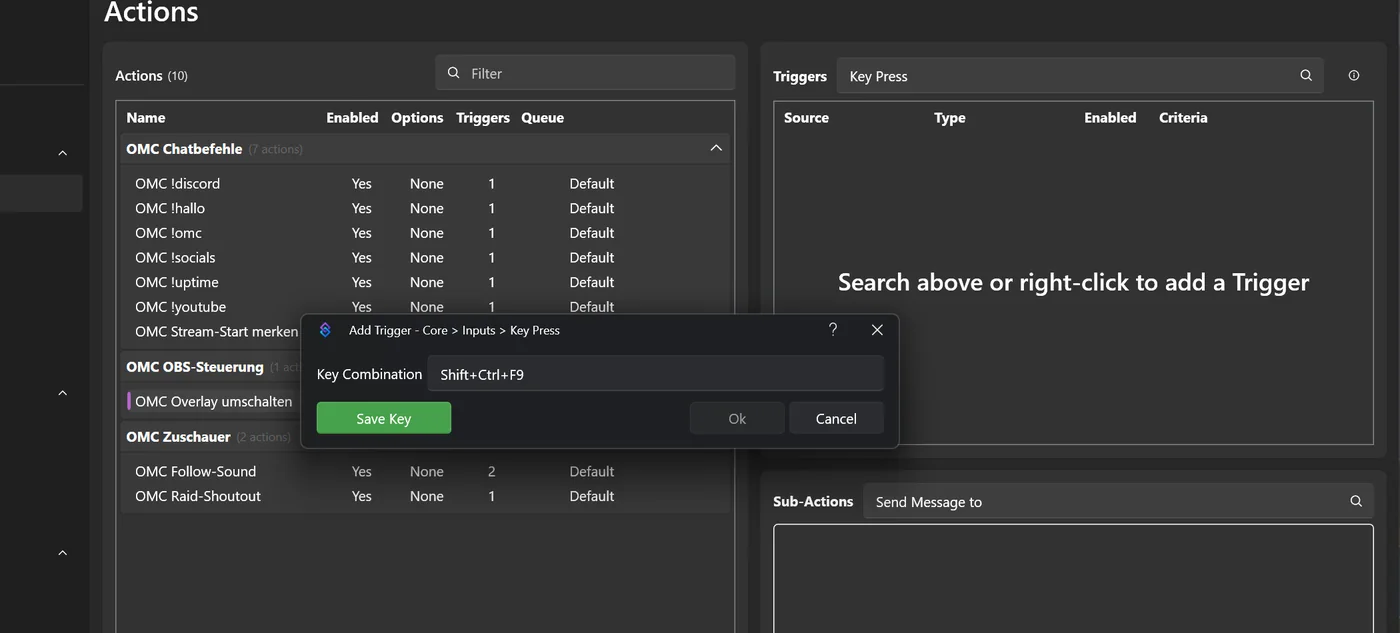Select OMC Overlay umschalten action

214,402
